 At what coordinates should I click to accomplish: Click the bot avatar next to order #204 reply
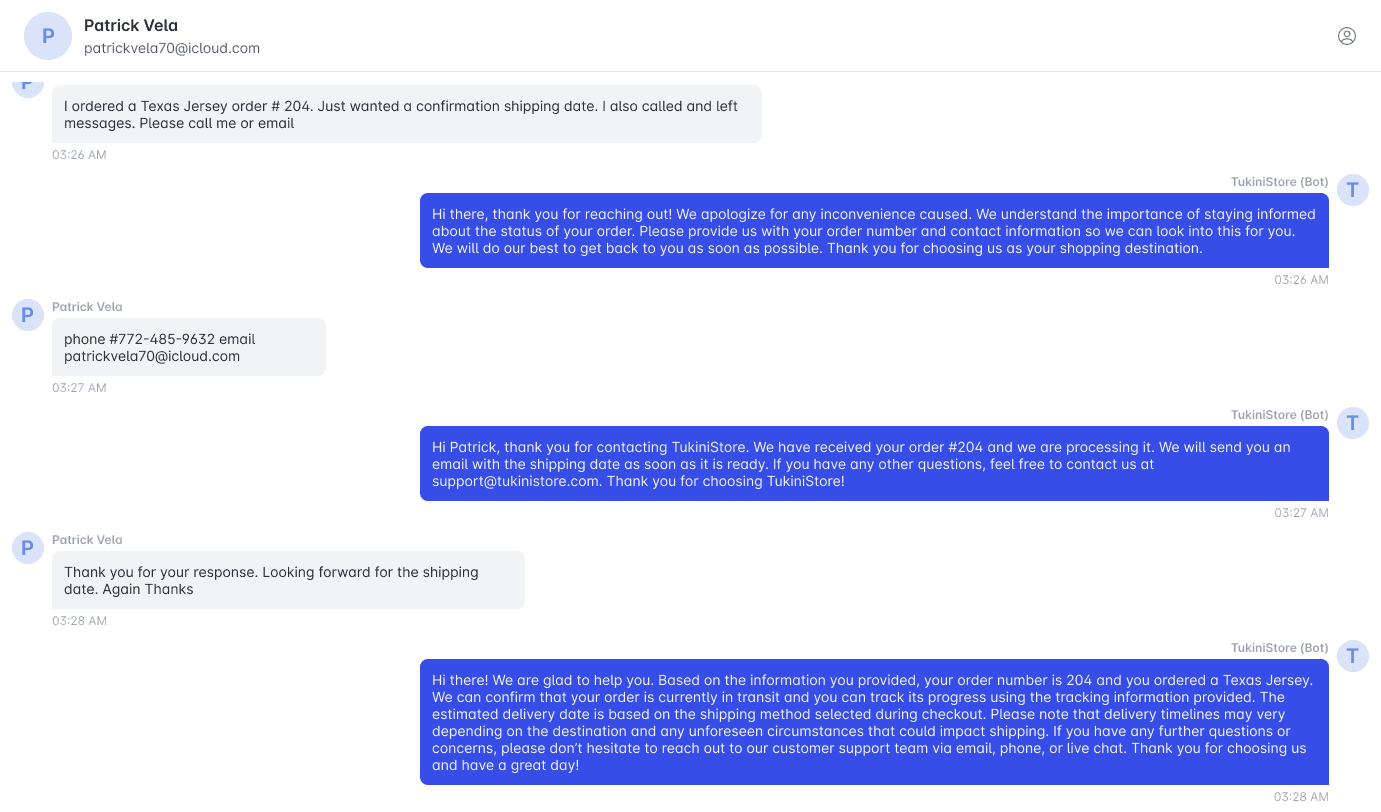pyautogui.click(x=1353, y=422)
